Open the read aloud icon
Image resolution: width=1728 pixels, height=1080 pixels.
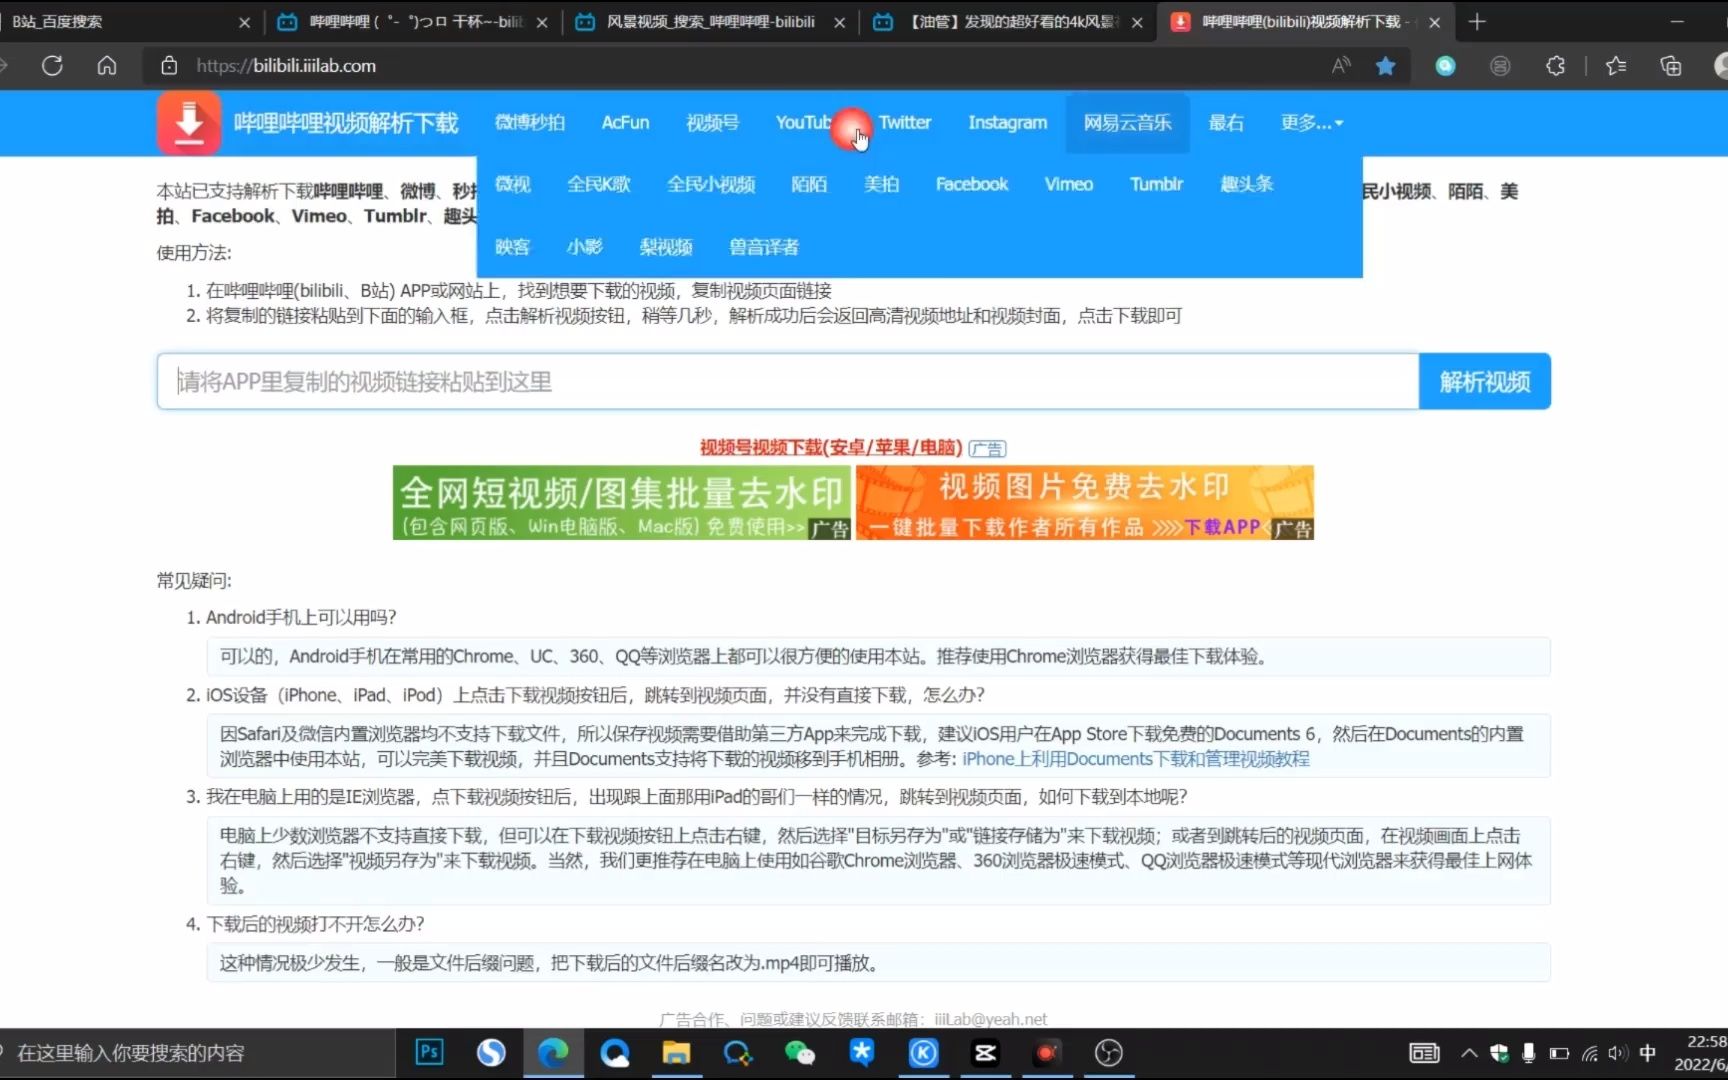[x=1341, y=66]
